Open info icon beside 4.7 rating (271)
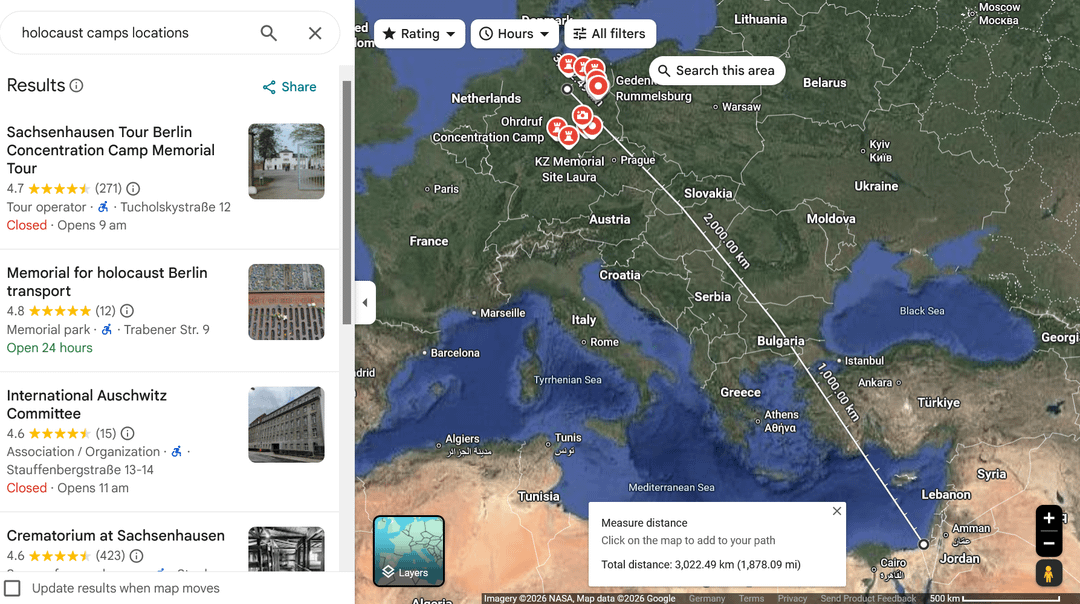 pyautogui.click(x=134, y=189)
